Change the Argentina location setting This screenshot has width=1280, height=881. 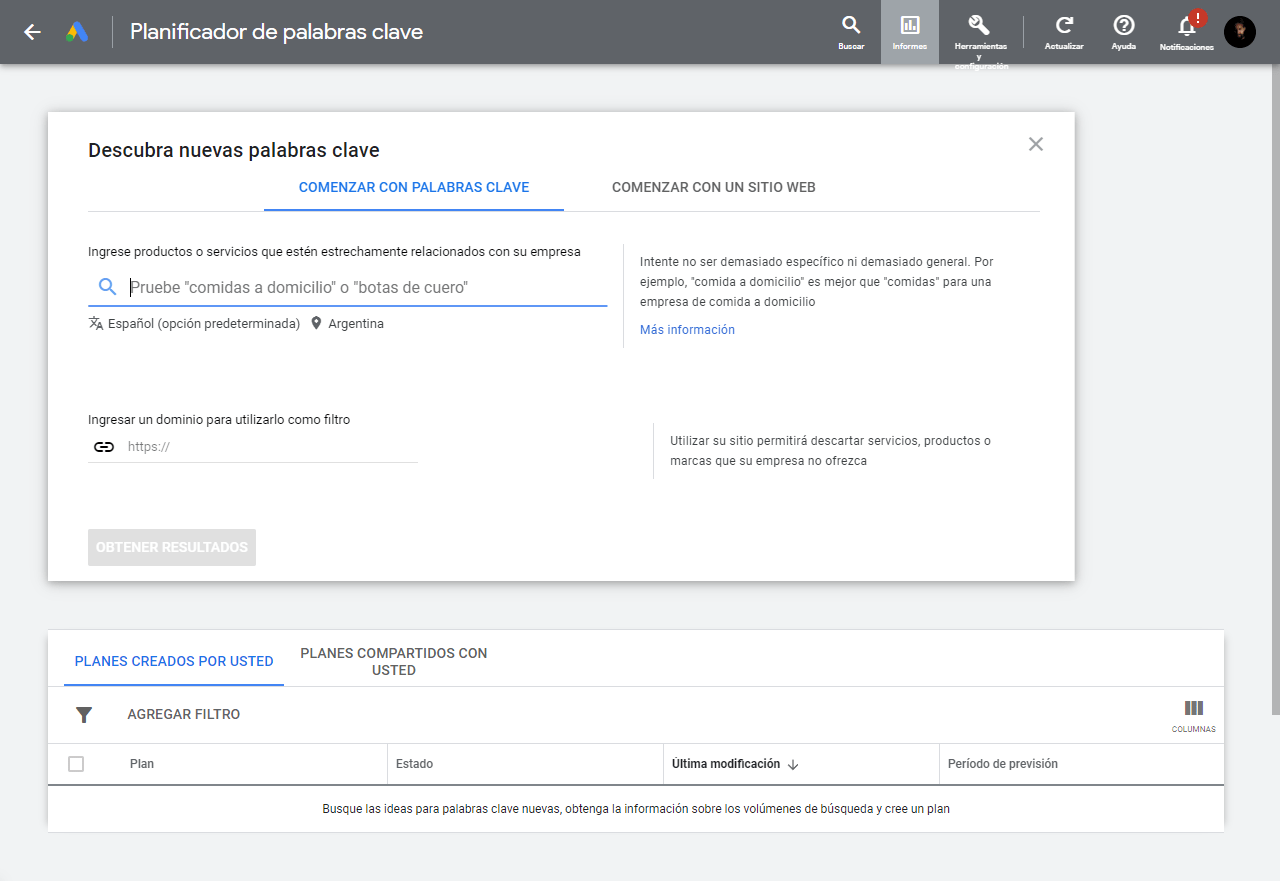pos(347,323)
